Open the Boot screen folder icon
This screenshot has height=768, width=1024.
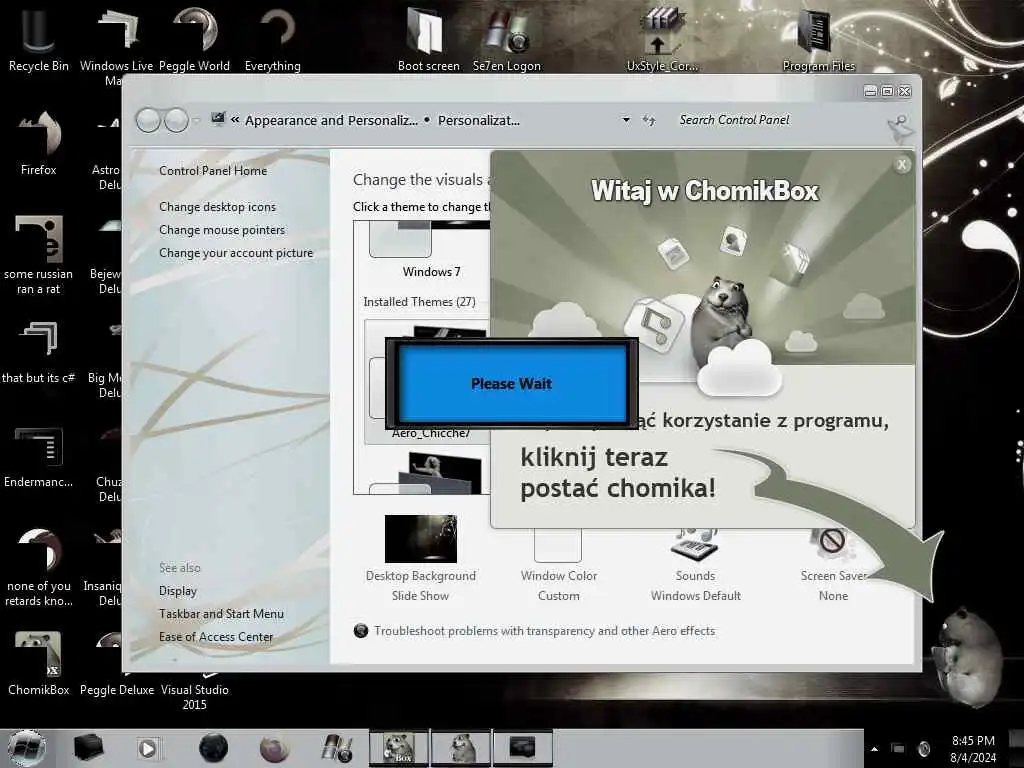[428, 38]
